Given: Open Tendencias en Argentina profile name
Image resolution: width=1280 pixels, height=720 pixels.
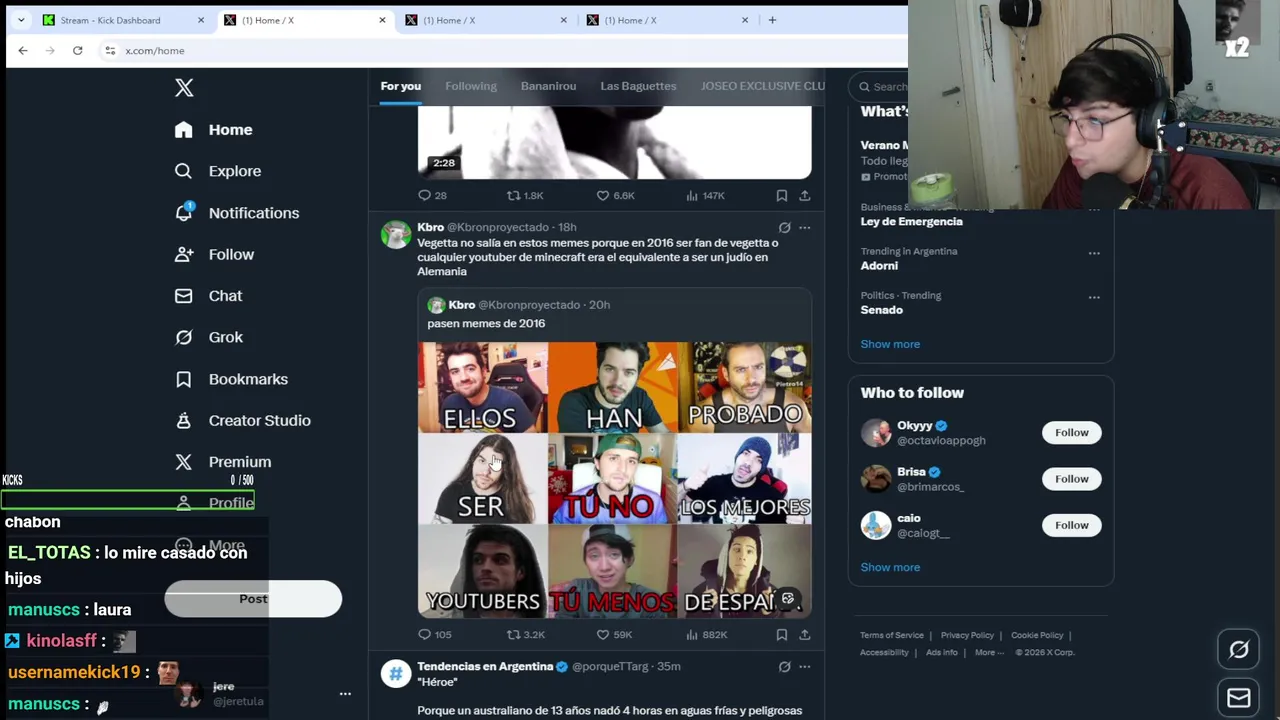Looking at the screenshot, I should click(x=485, y=667).
